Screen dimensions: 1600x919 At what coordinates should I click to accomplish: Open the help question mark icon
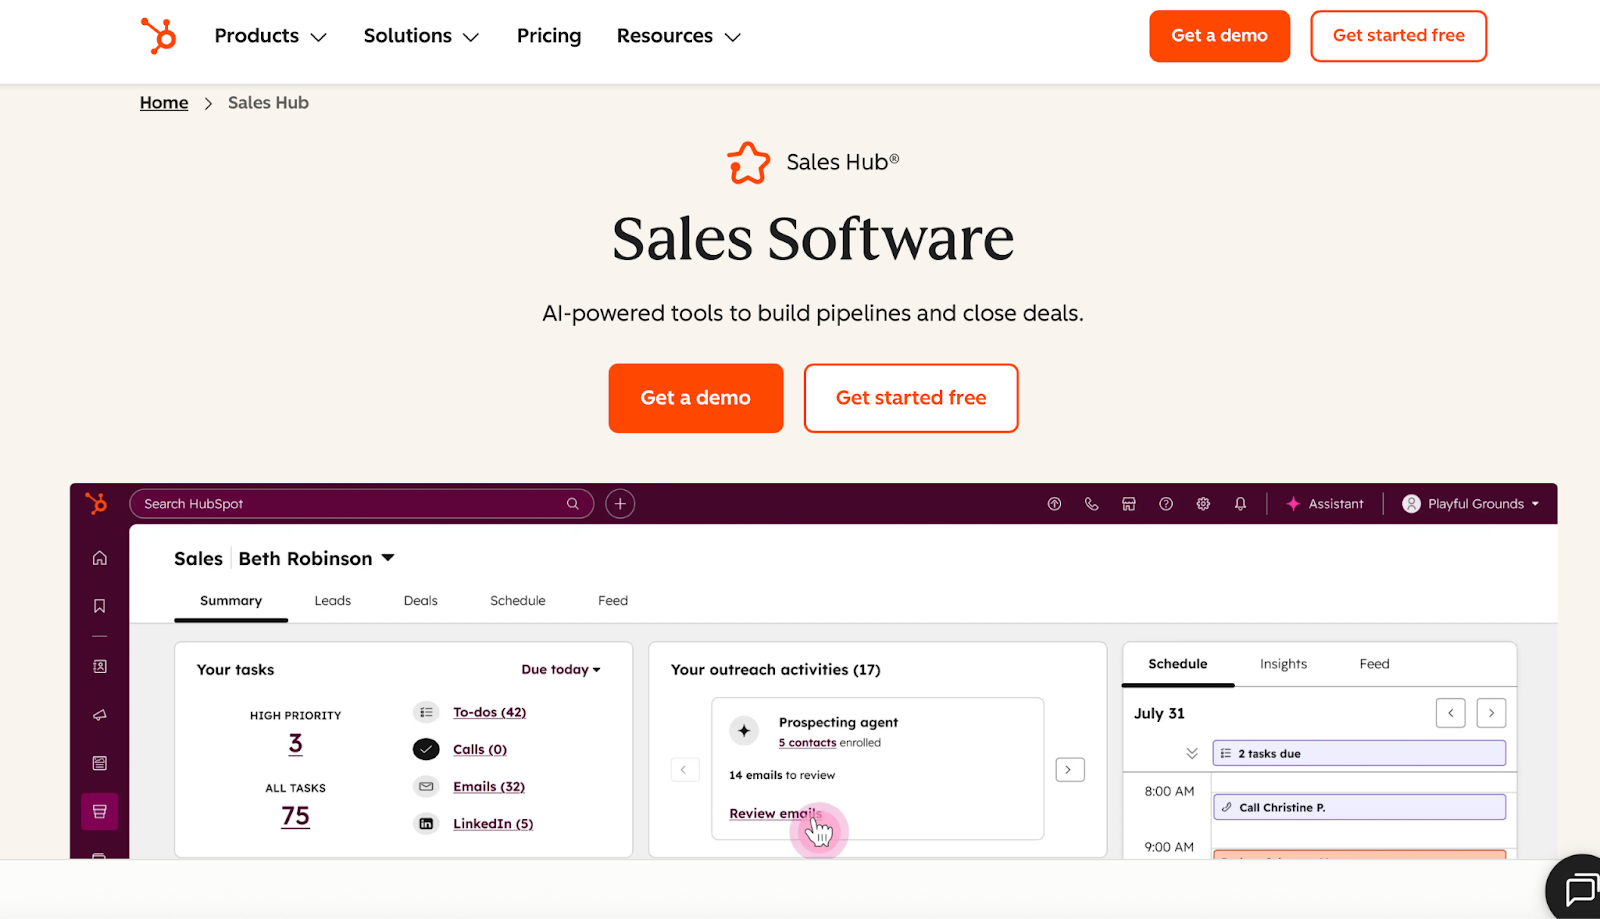point(1166,504)
